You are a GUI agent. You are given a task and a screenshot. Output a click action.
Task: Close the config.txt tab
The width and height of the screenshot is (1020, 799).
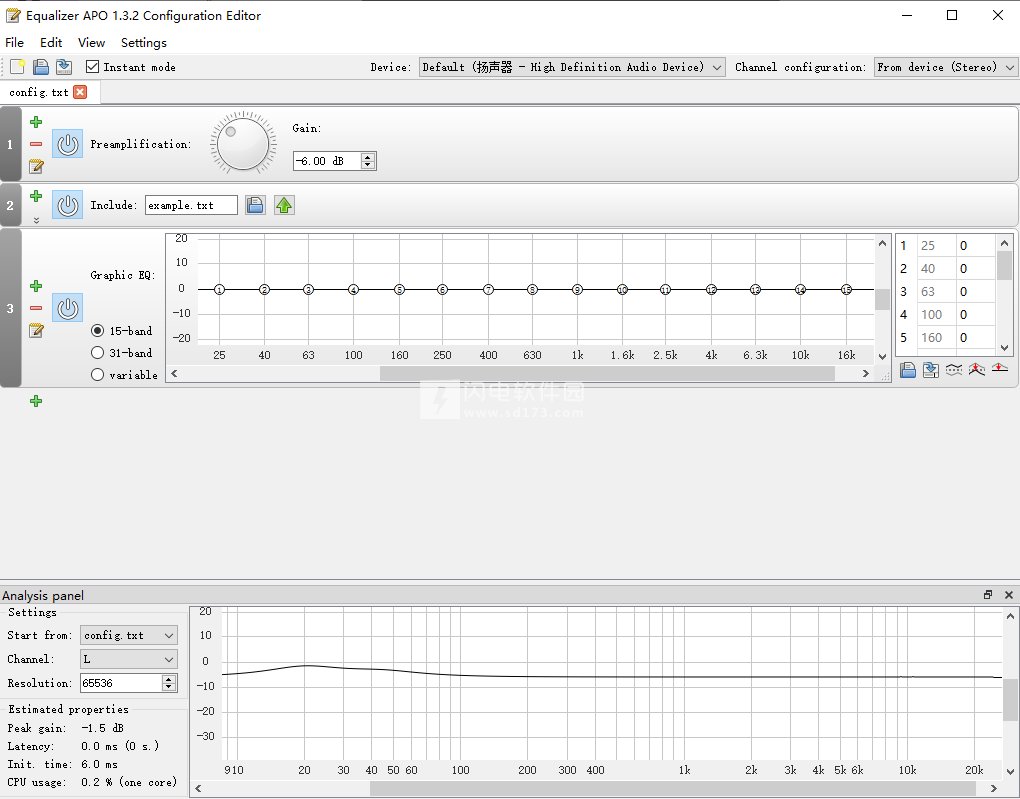point(80,92)
